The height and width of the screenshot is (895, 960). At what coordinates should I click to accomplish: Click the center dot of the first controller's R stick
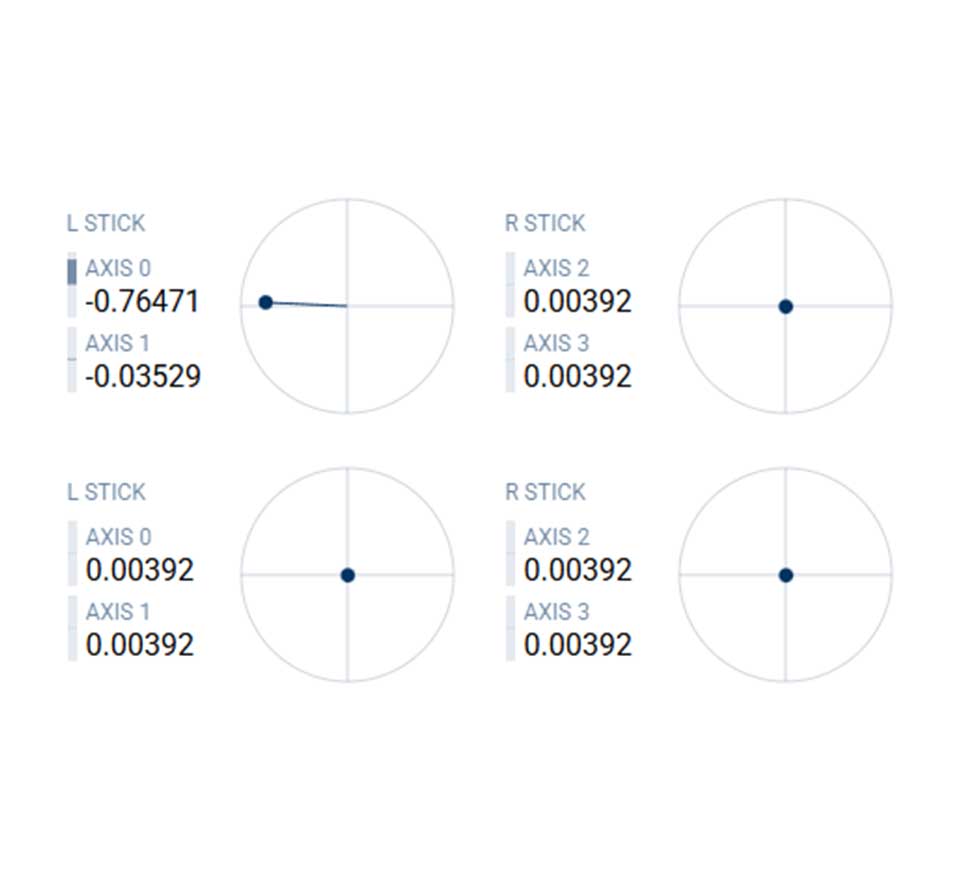pyautogui.click(x=786, y=307)
